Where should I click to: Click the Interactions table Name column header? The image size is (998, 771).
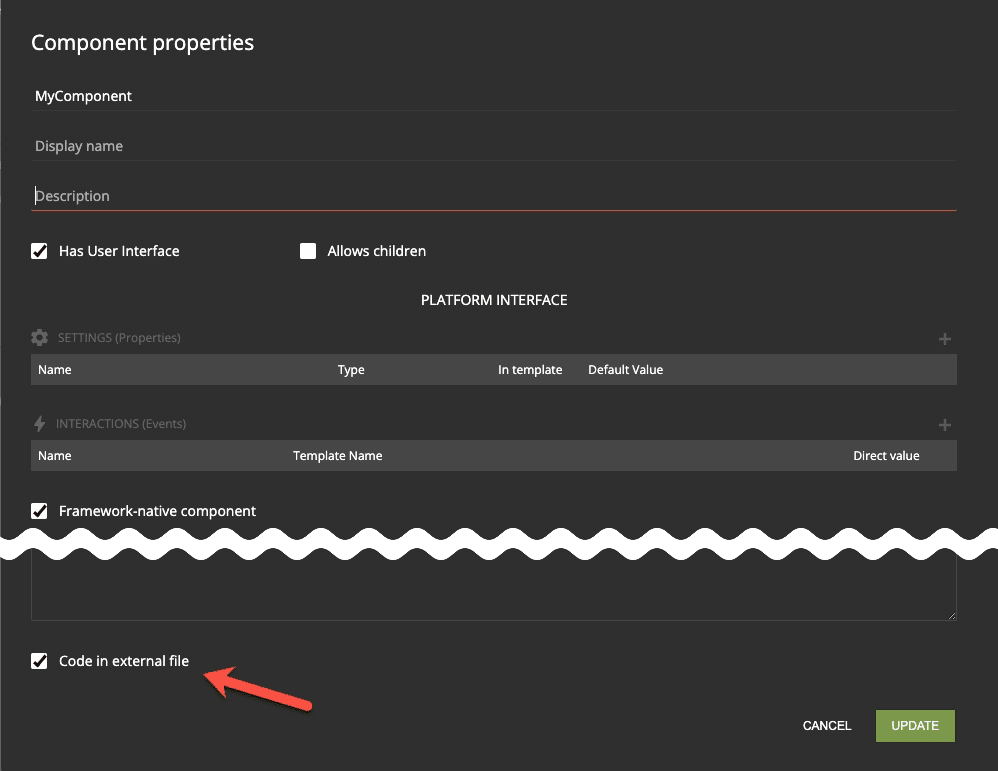[x=55, y=456]
